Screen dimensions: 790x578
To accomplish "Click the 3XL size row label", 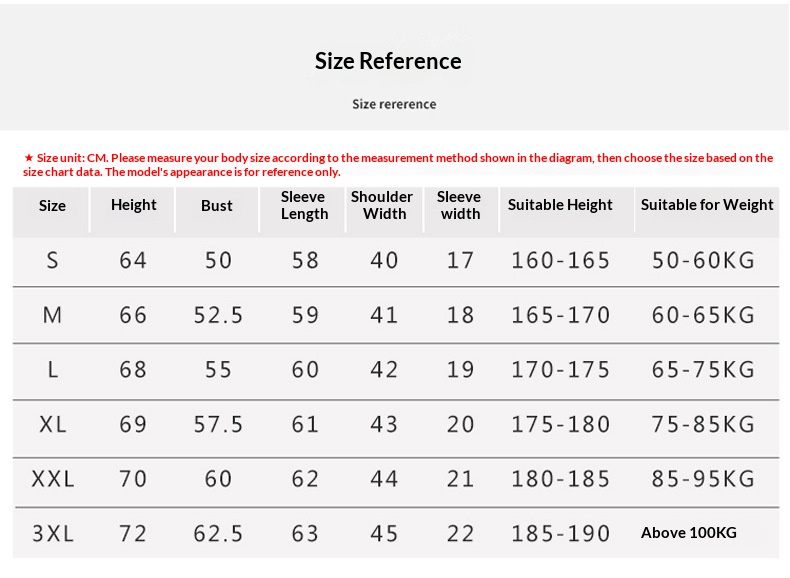I will pos(53,534).
